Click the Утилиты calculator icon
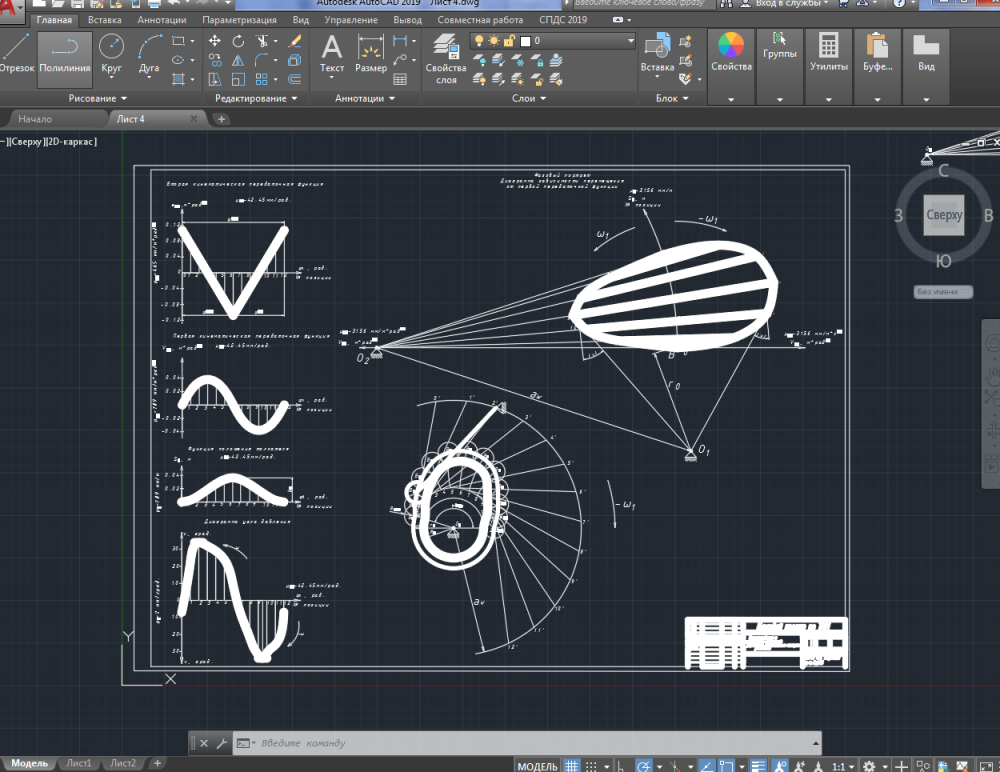The width and height of the screenshot is (1000, 772). (829, 55)
